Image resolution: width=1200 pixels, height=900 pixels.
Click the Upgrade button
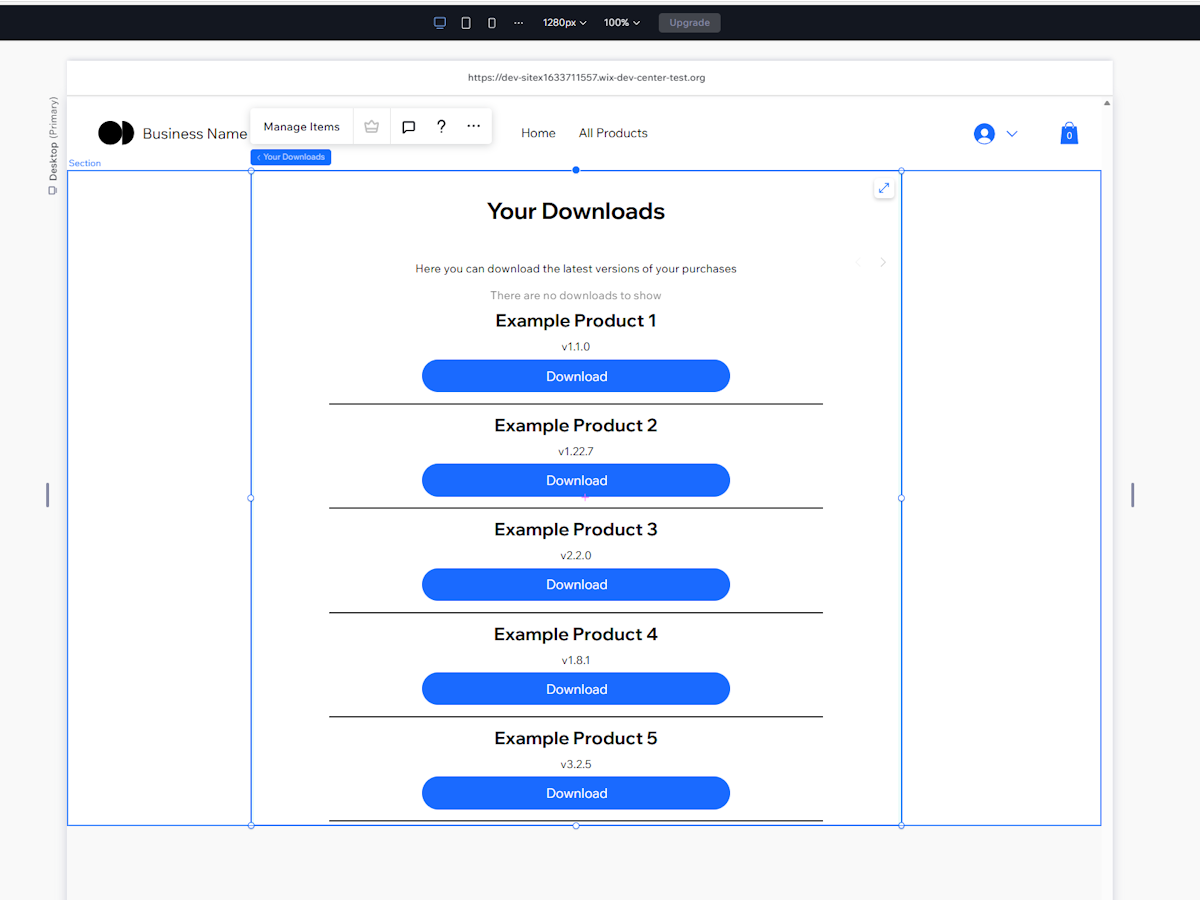(x=689, y=23)
